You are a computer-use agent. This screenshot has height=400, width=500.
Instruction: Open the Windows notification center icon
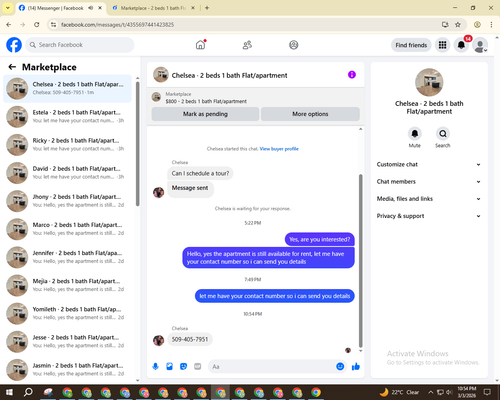487,392
